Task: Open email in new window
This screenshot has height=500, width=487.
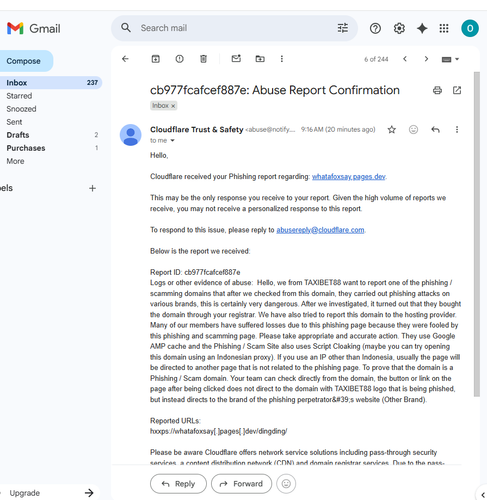Action: coord(457,90)
